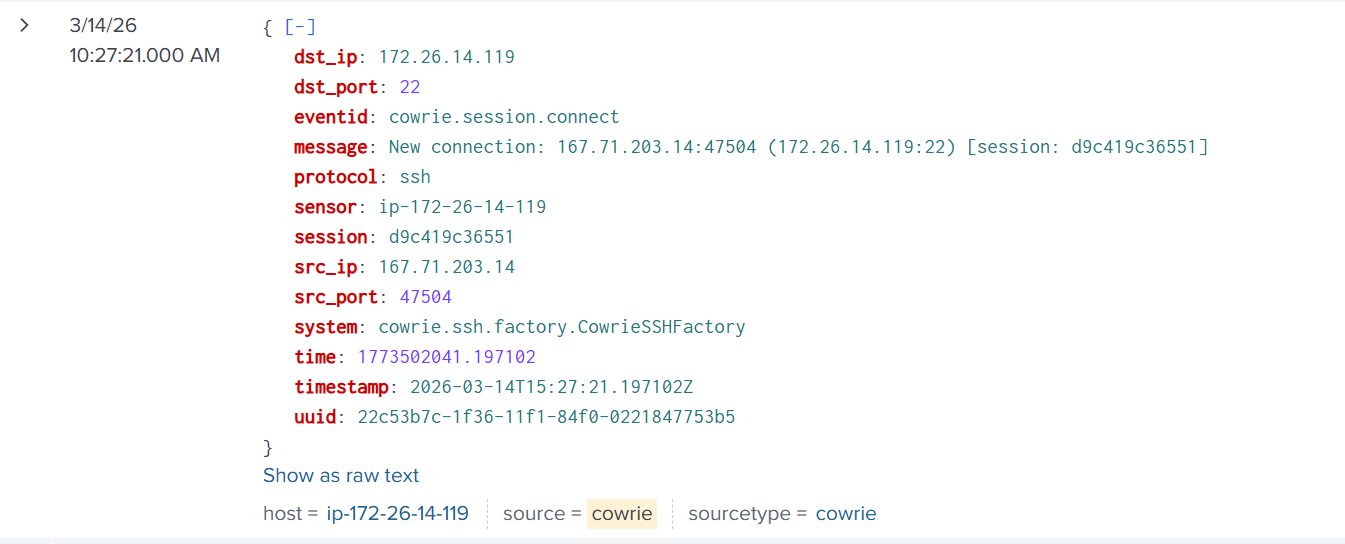Select sensor value ip-172-26-14-119
1345x544 pixels.
pyautogui.click(x=462, y=207)
